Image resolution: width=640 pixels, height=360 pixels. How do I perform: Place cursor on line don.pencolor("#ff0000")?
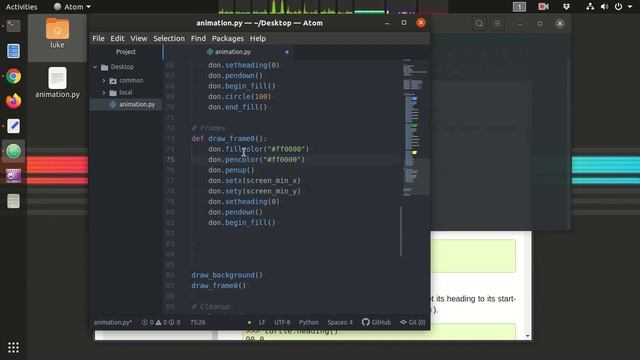tap(256, 160)
